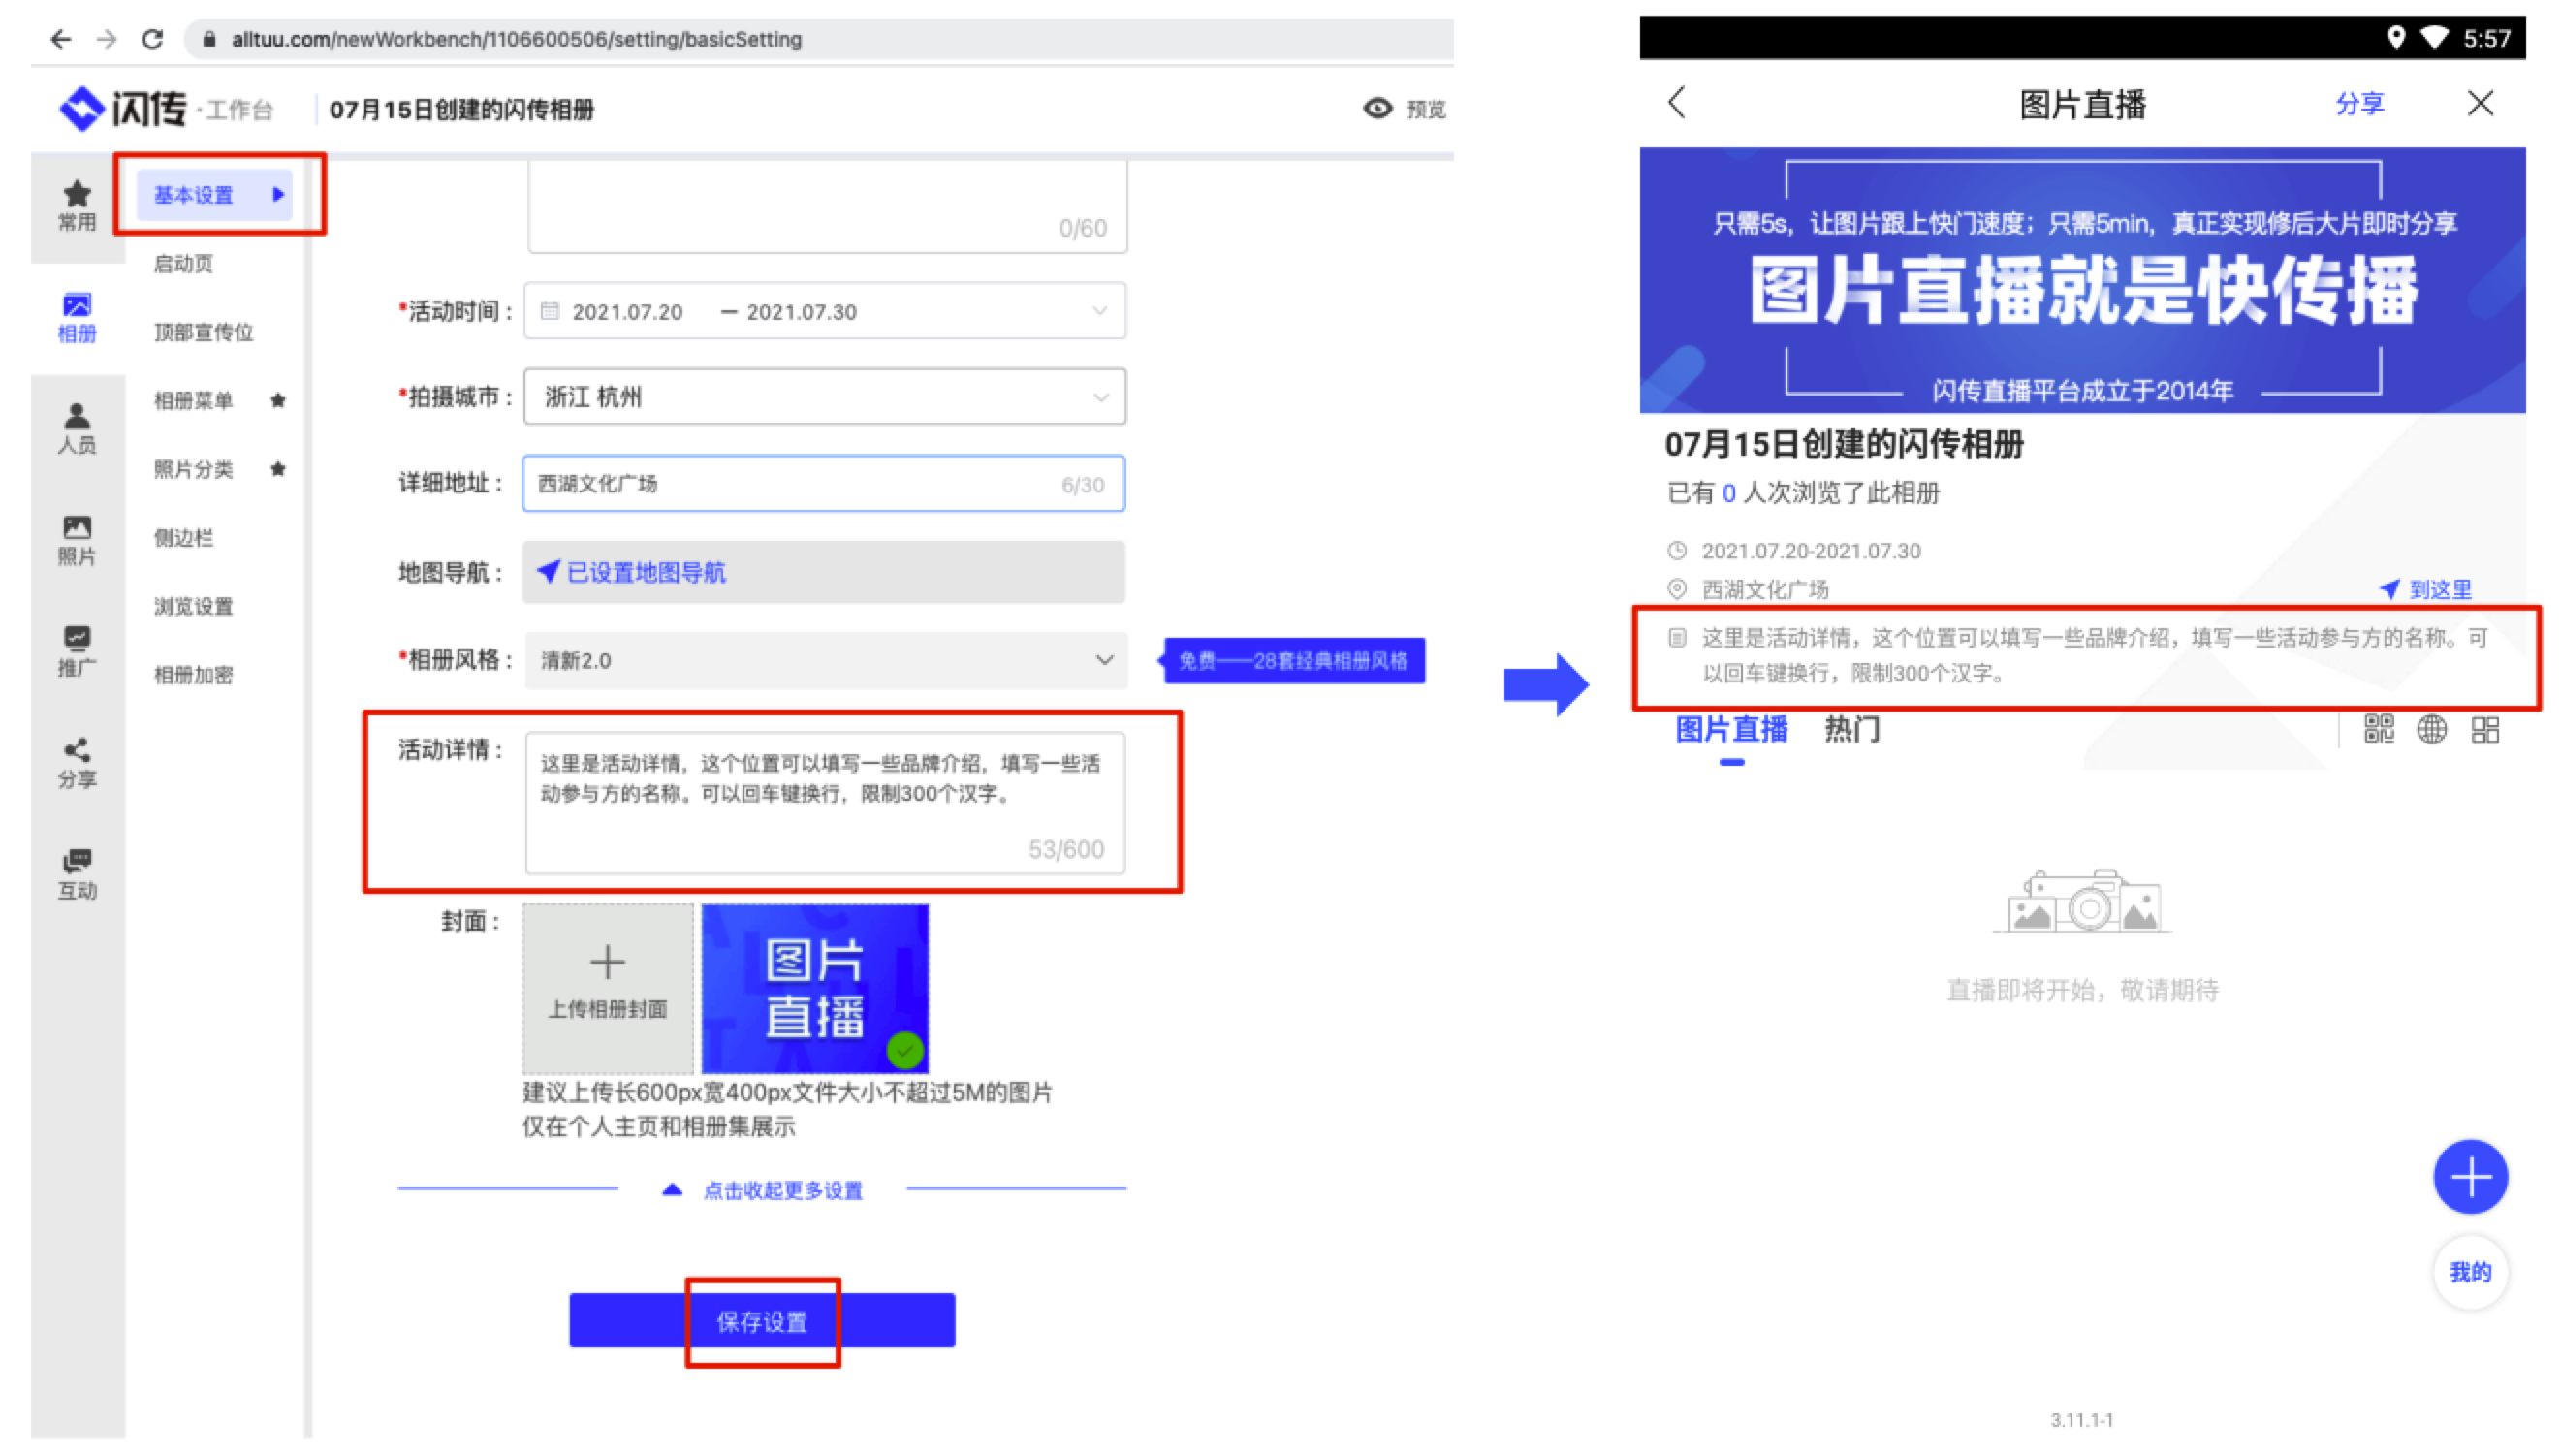Open the 照片 sidebar section
This screenshot has height=1456, width=2561.
pyautogui.click(x=77, y=541)
